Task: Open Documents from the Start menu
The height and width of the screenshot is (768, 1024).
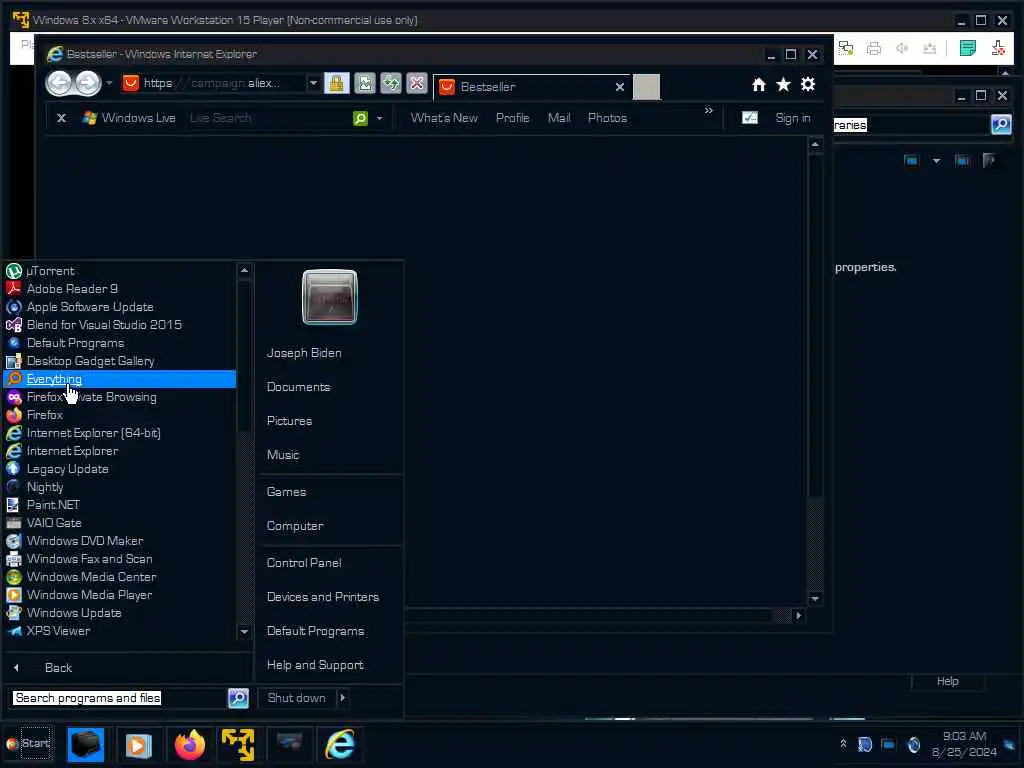Action: (x=298, y=387)
